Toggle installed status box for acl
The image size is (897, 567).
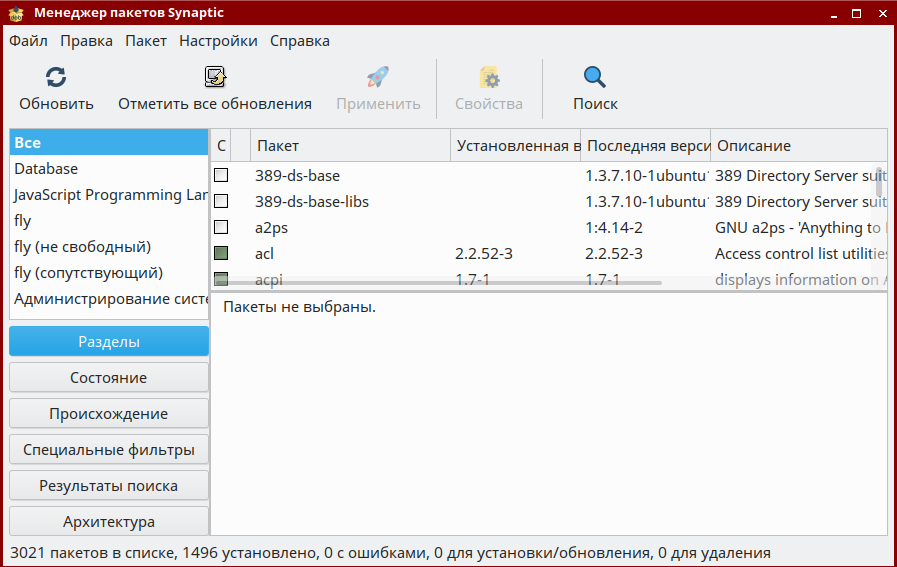point(221,253)
